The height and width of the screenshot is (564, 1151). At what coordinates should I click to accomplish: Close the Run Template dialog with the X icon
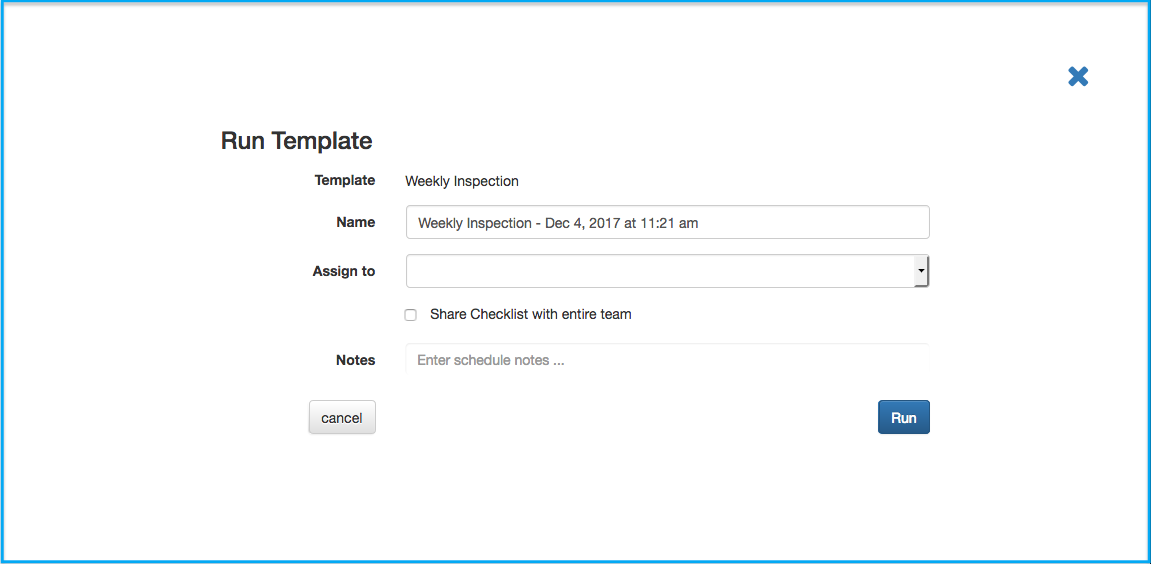(1078, 76)
